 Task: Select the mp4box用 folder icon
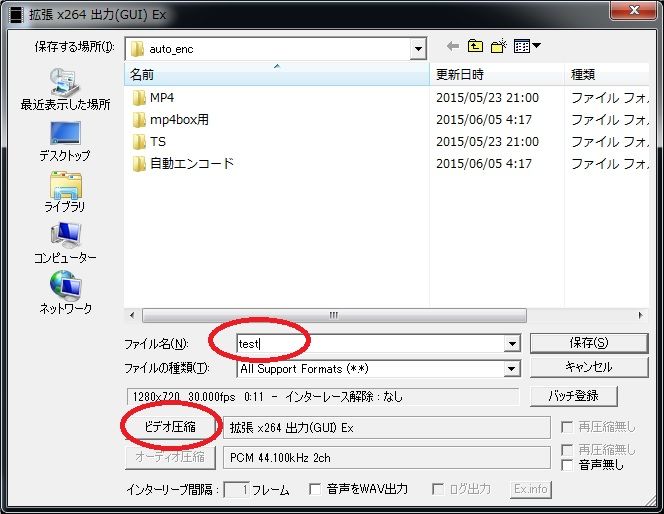point(138,120)
